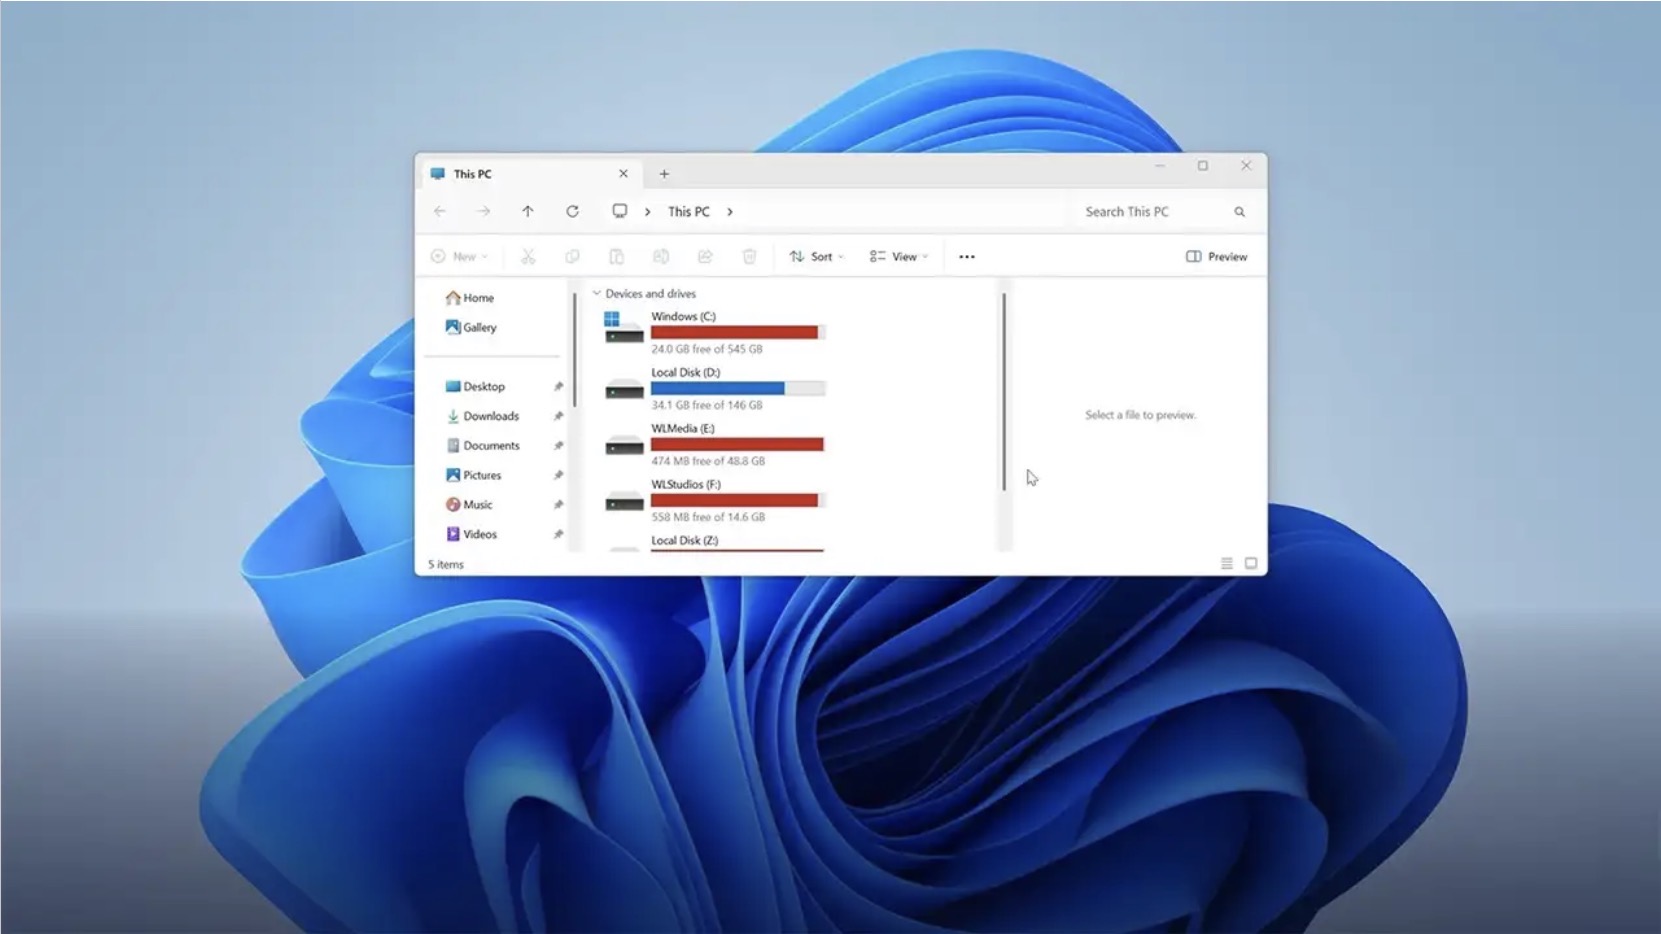Click the Share icon in toolbar
Image resolution: width=1661 pixels, height=934 pixels.
point(705,257)
